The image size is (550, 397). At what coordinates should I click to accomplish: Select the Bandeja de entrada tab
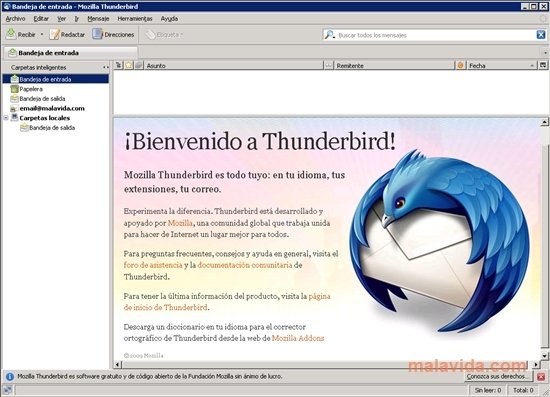pyautogui.click(x=70, y=53)
